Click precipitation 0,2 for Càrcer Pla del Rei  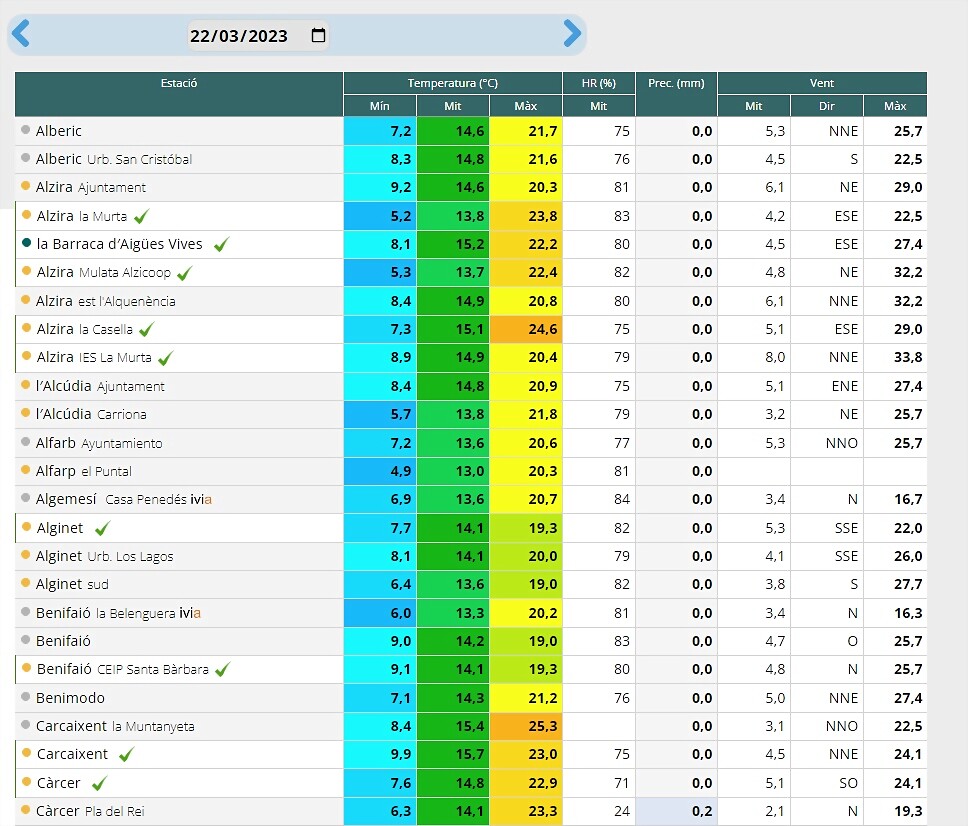(677, 811)
